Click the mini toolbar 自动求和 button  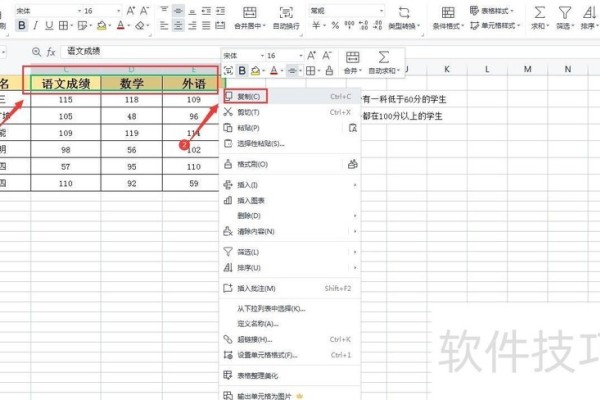384,63
